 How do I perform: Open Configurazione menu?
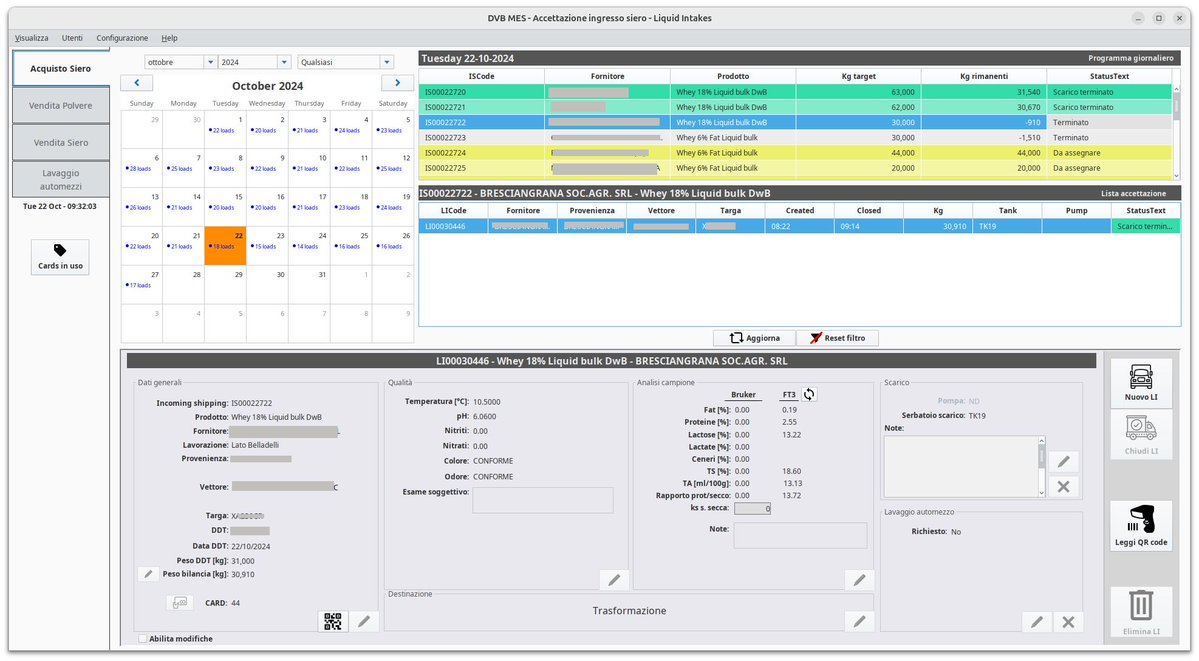point(122,37)
